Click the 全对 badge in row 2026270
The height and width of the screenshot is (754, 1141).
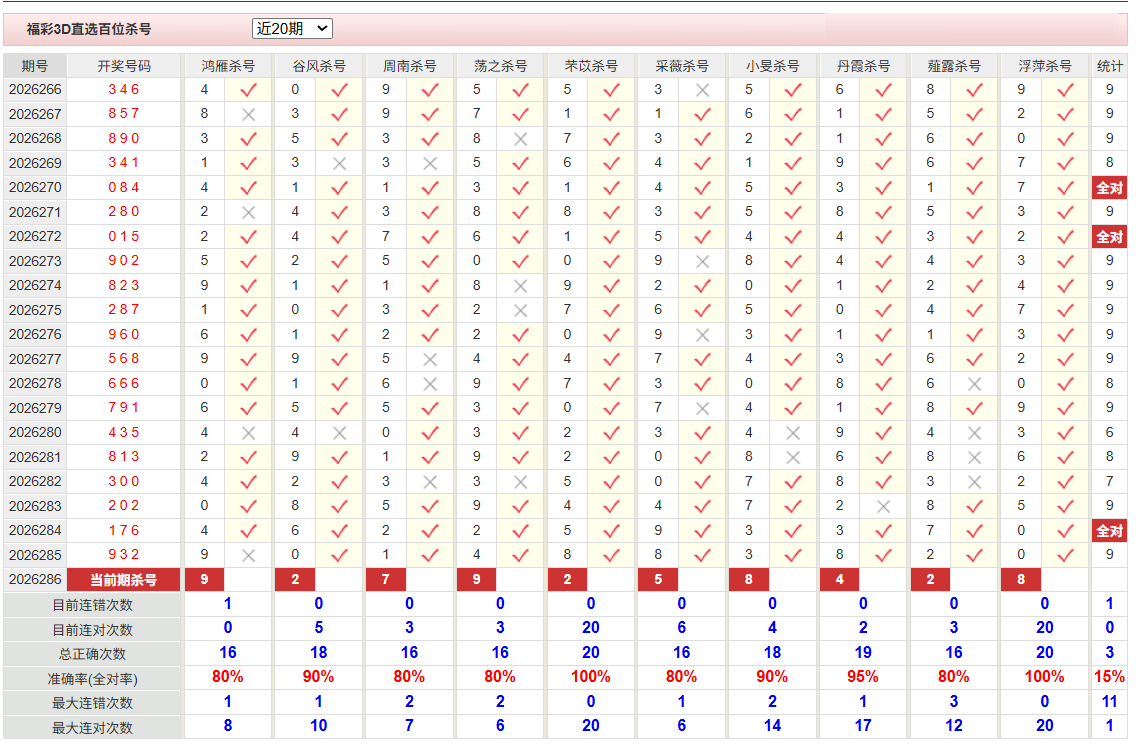click(1109, 188)
